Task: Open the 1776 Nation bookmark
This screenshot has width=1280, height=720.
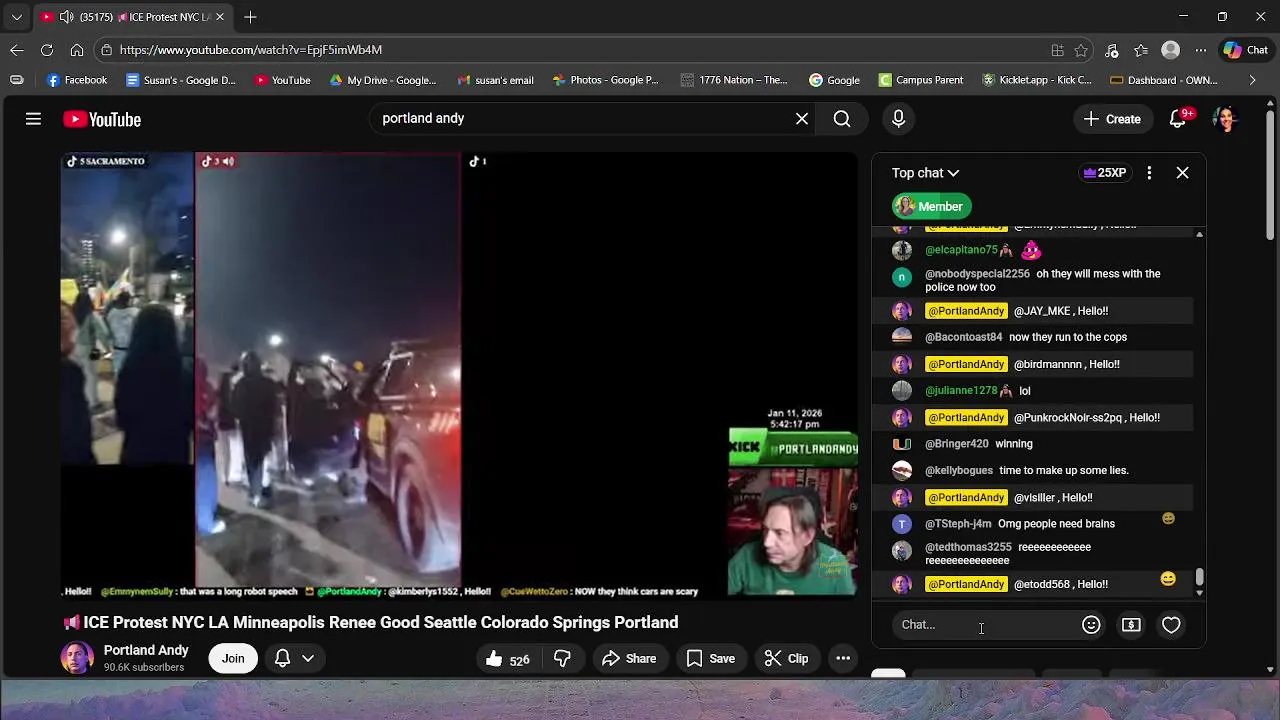Action: (x=734, y=80)
